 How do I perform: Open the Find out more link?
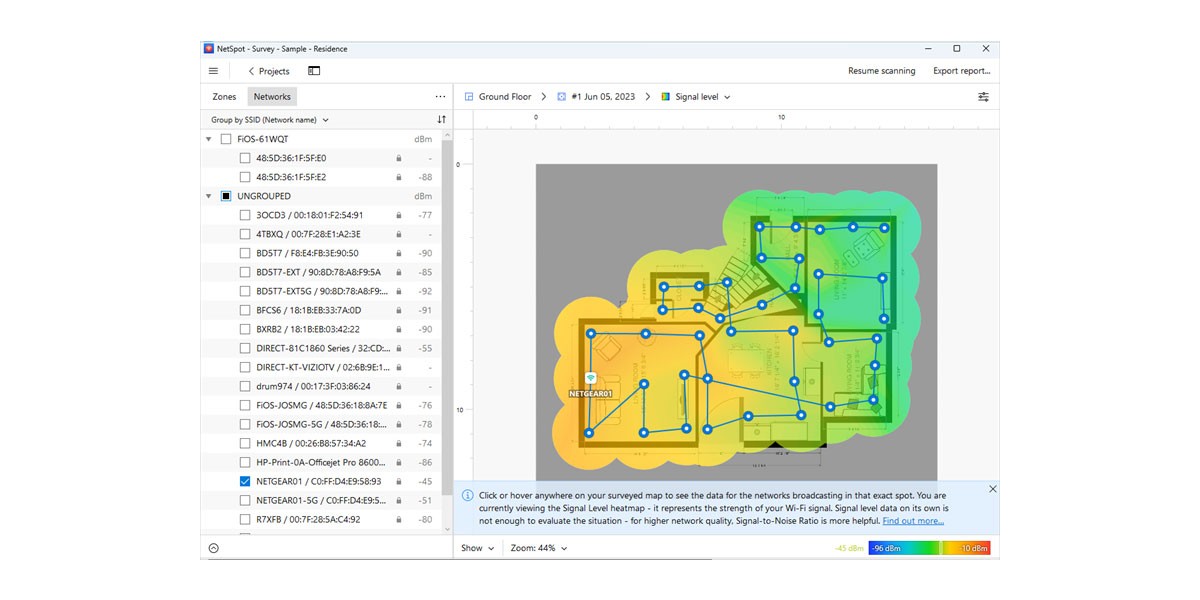click(x=913, y=521)
